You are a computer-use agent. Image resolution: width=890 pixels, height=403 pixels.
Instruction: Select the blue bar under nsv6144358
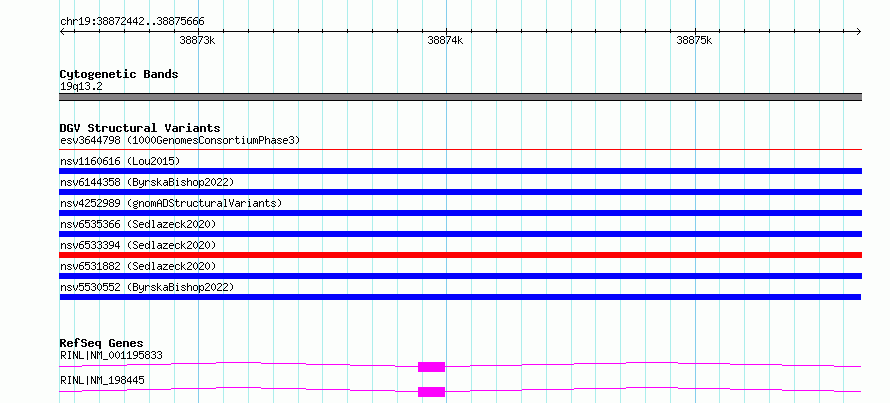(460, 192)
